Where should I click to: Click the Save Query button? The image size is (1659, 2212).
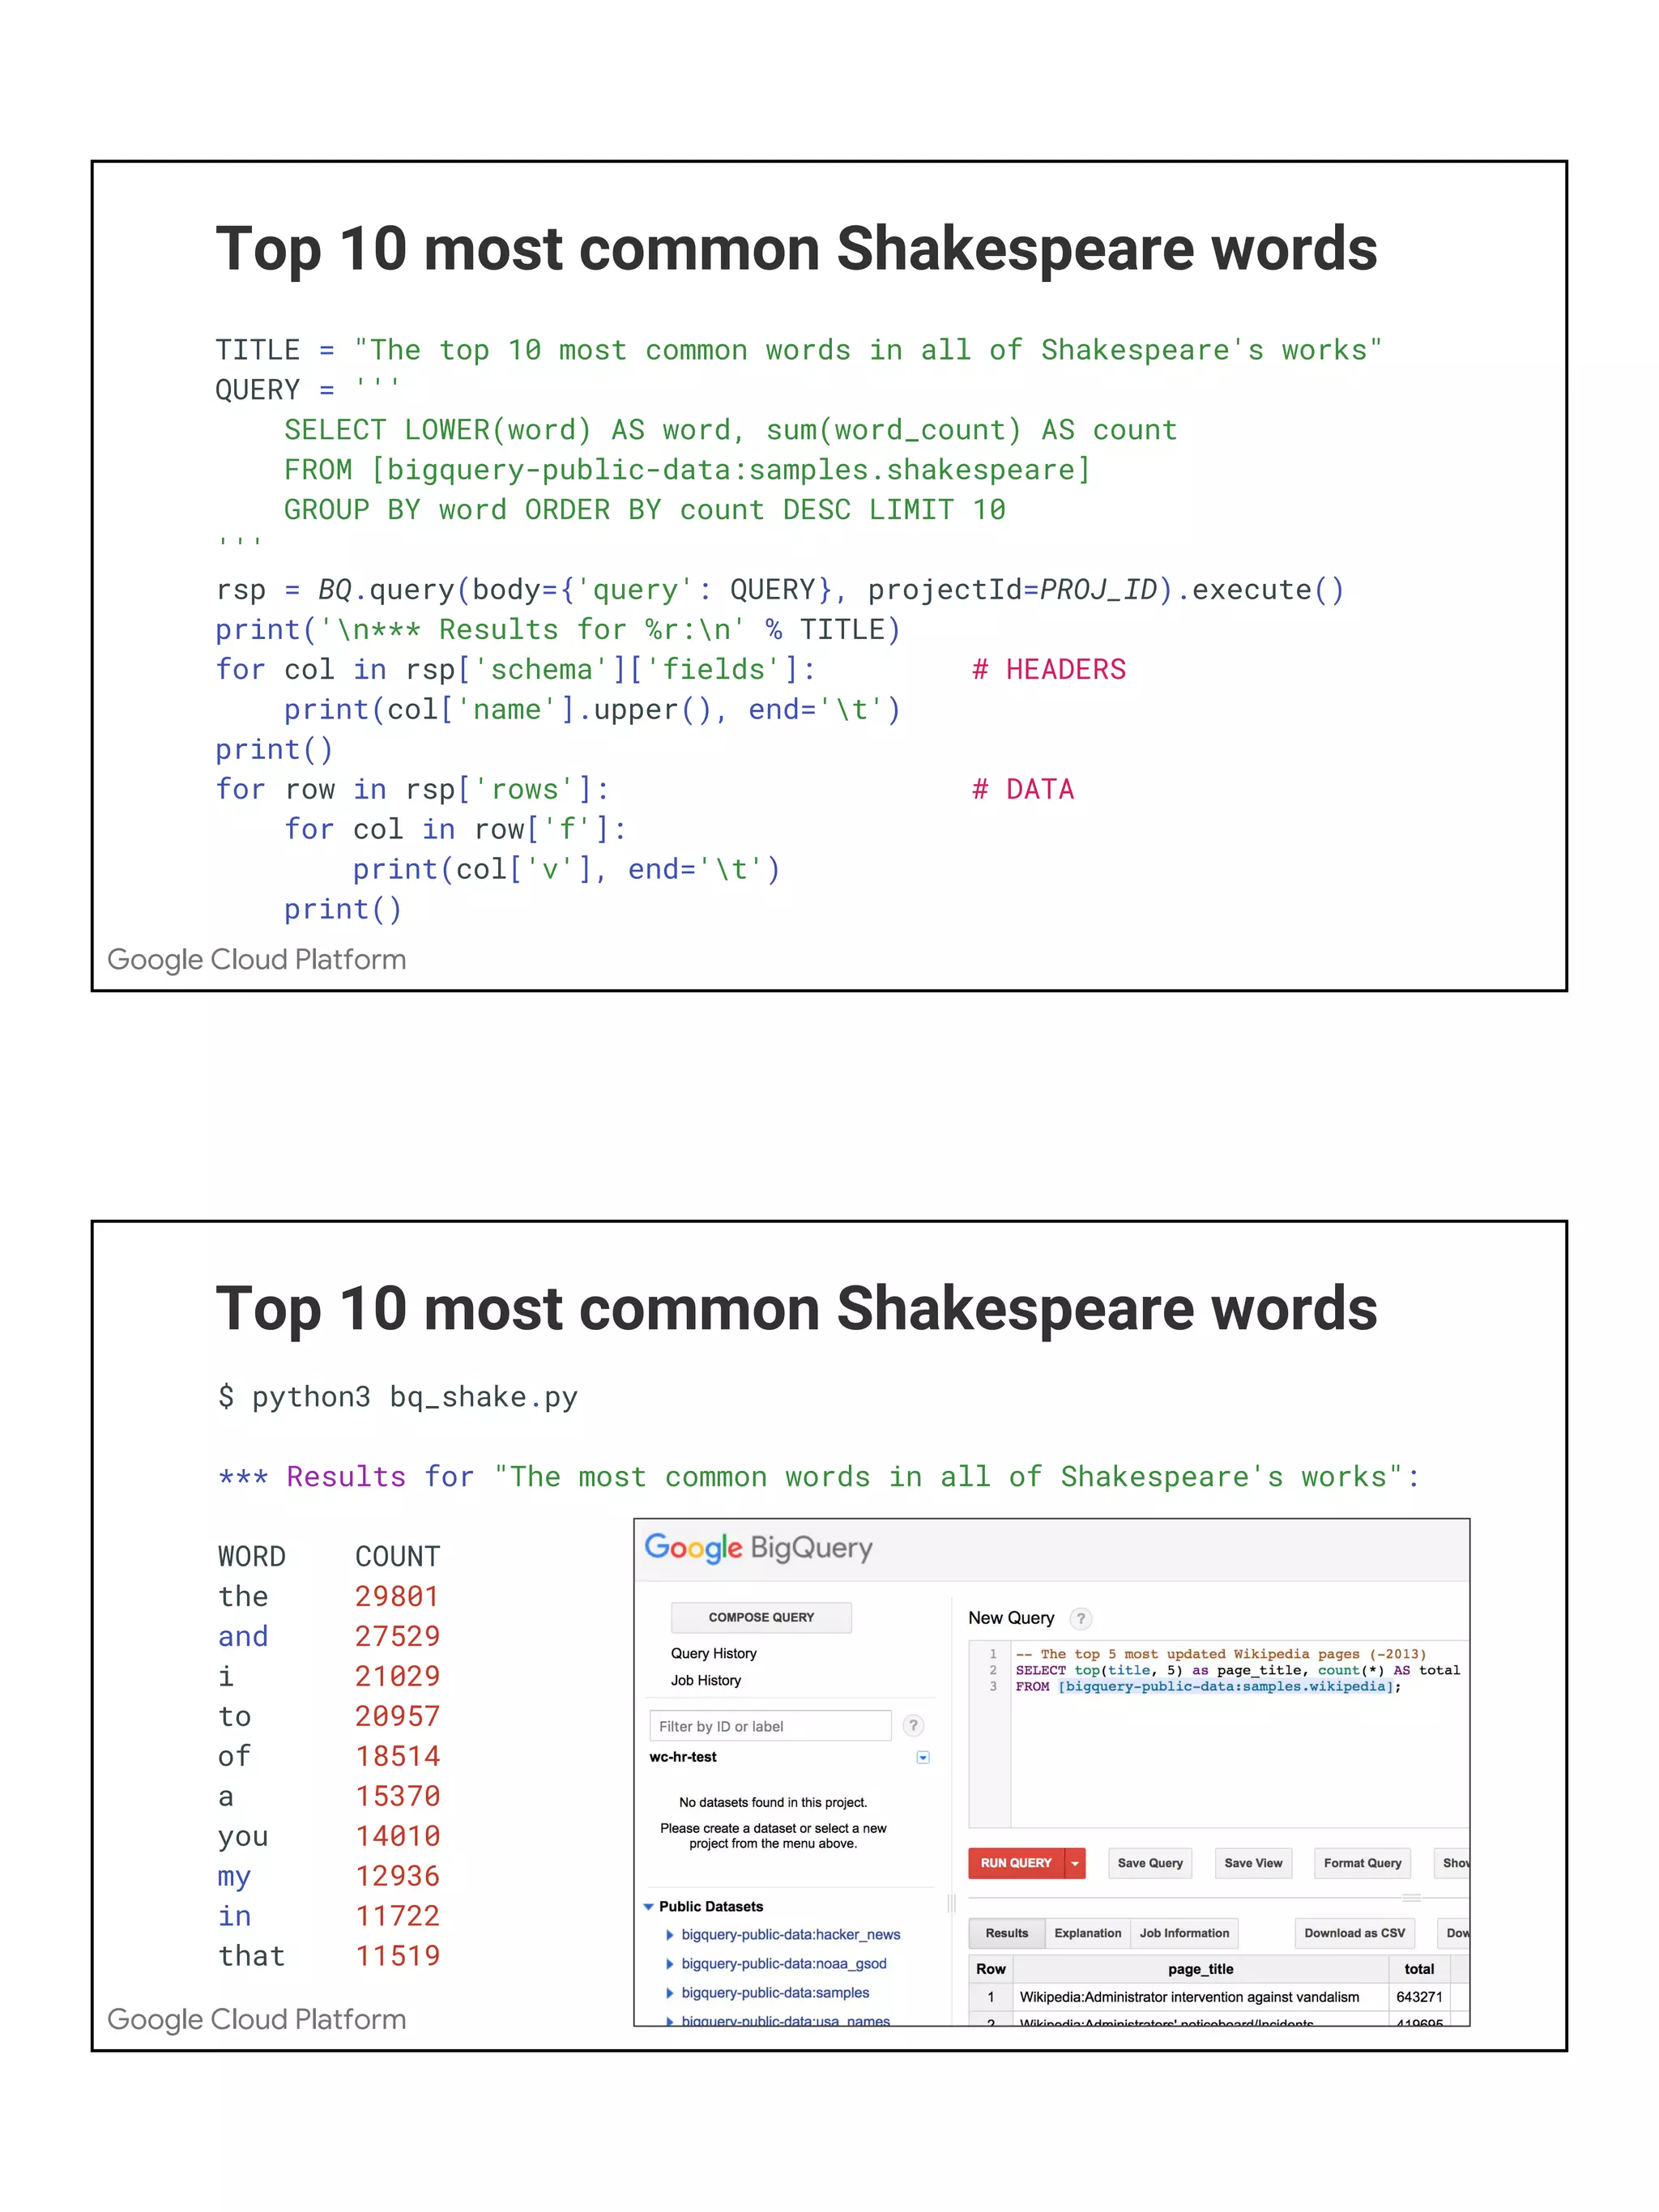coord(1150,1863)
